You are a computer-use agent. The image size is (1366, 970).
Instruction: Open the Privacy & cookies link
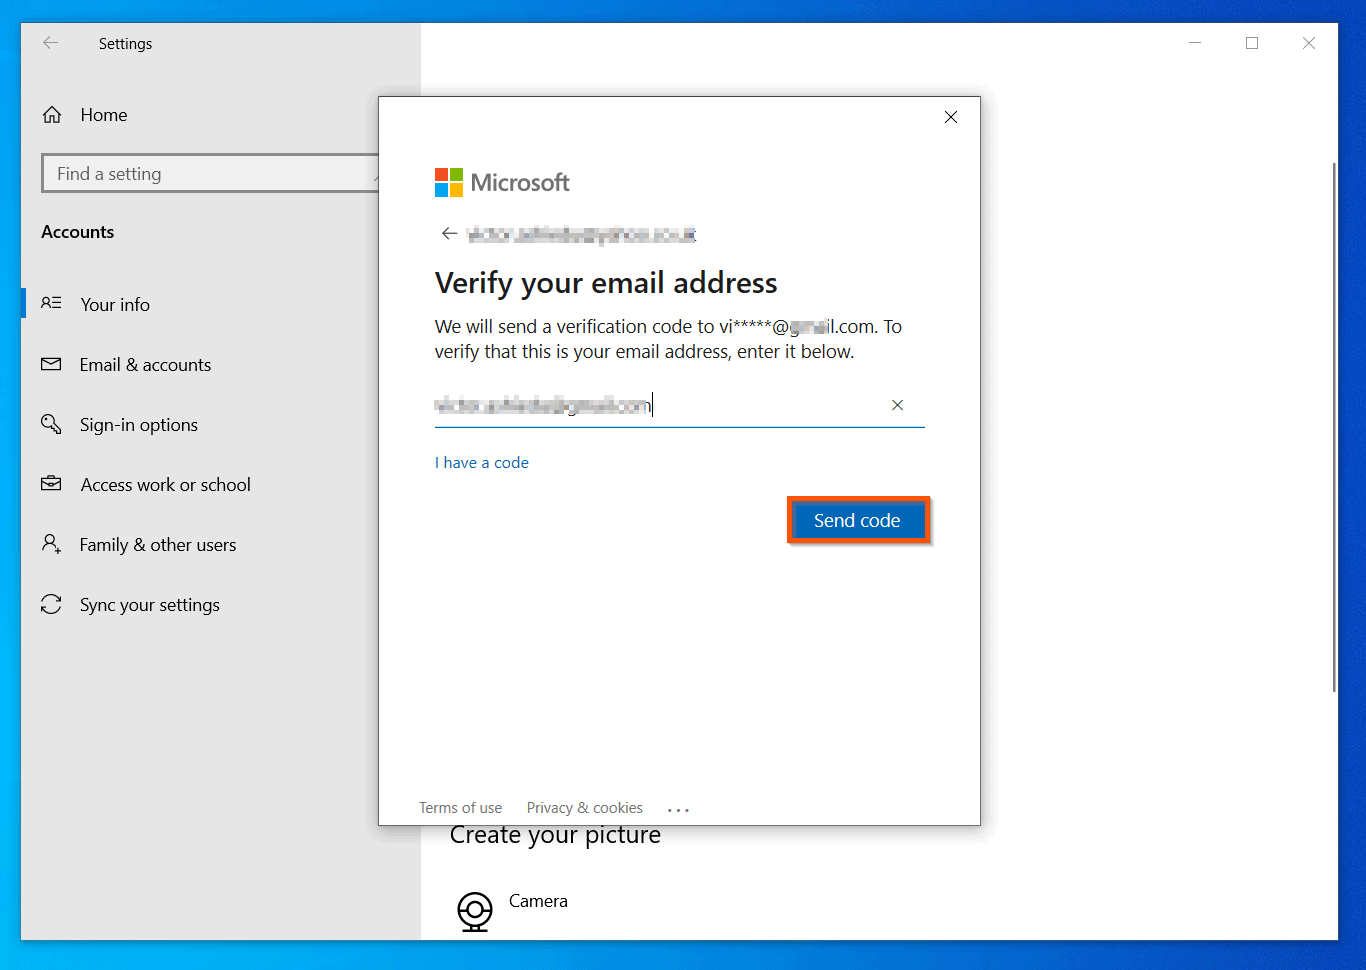click(585, 808)
